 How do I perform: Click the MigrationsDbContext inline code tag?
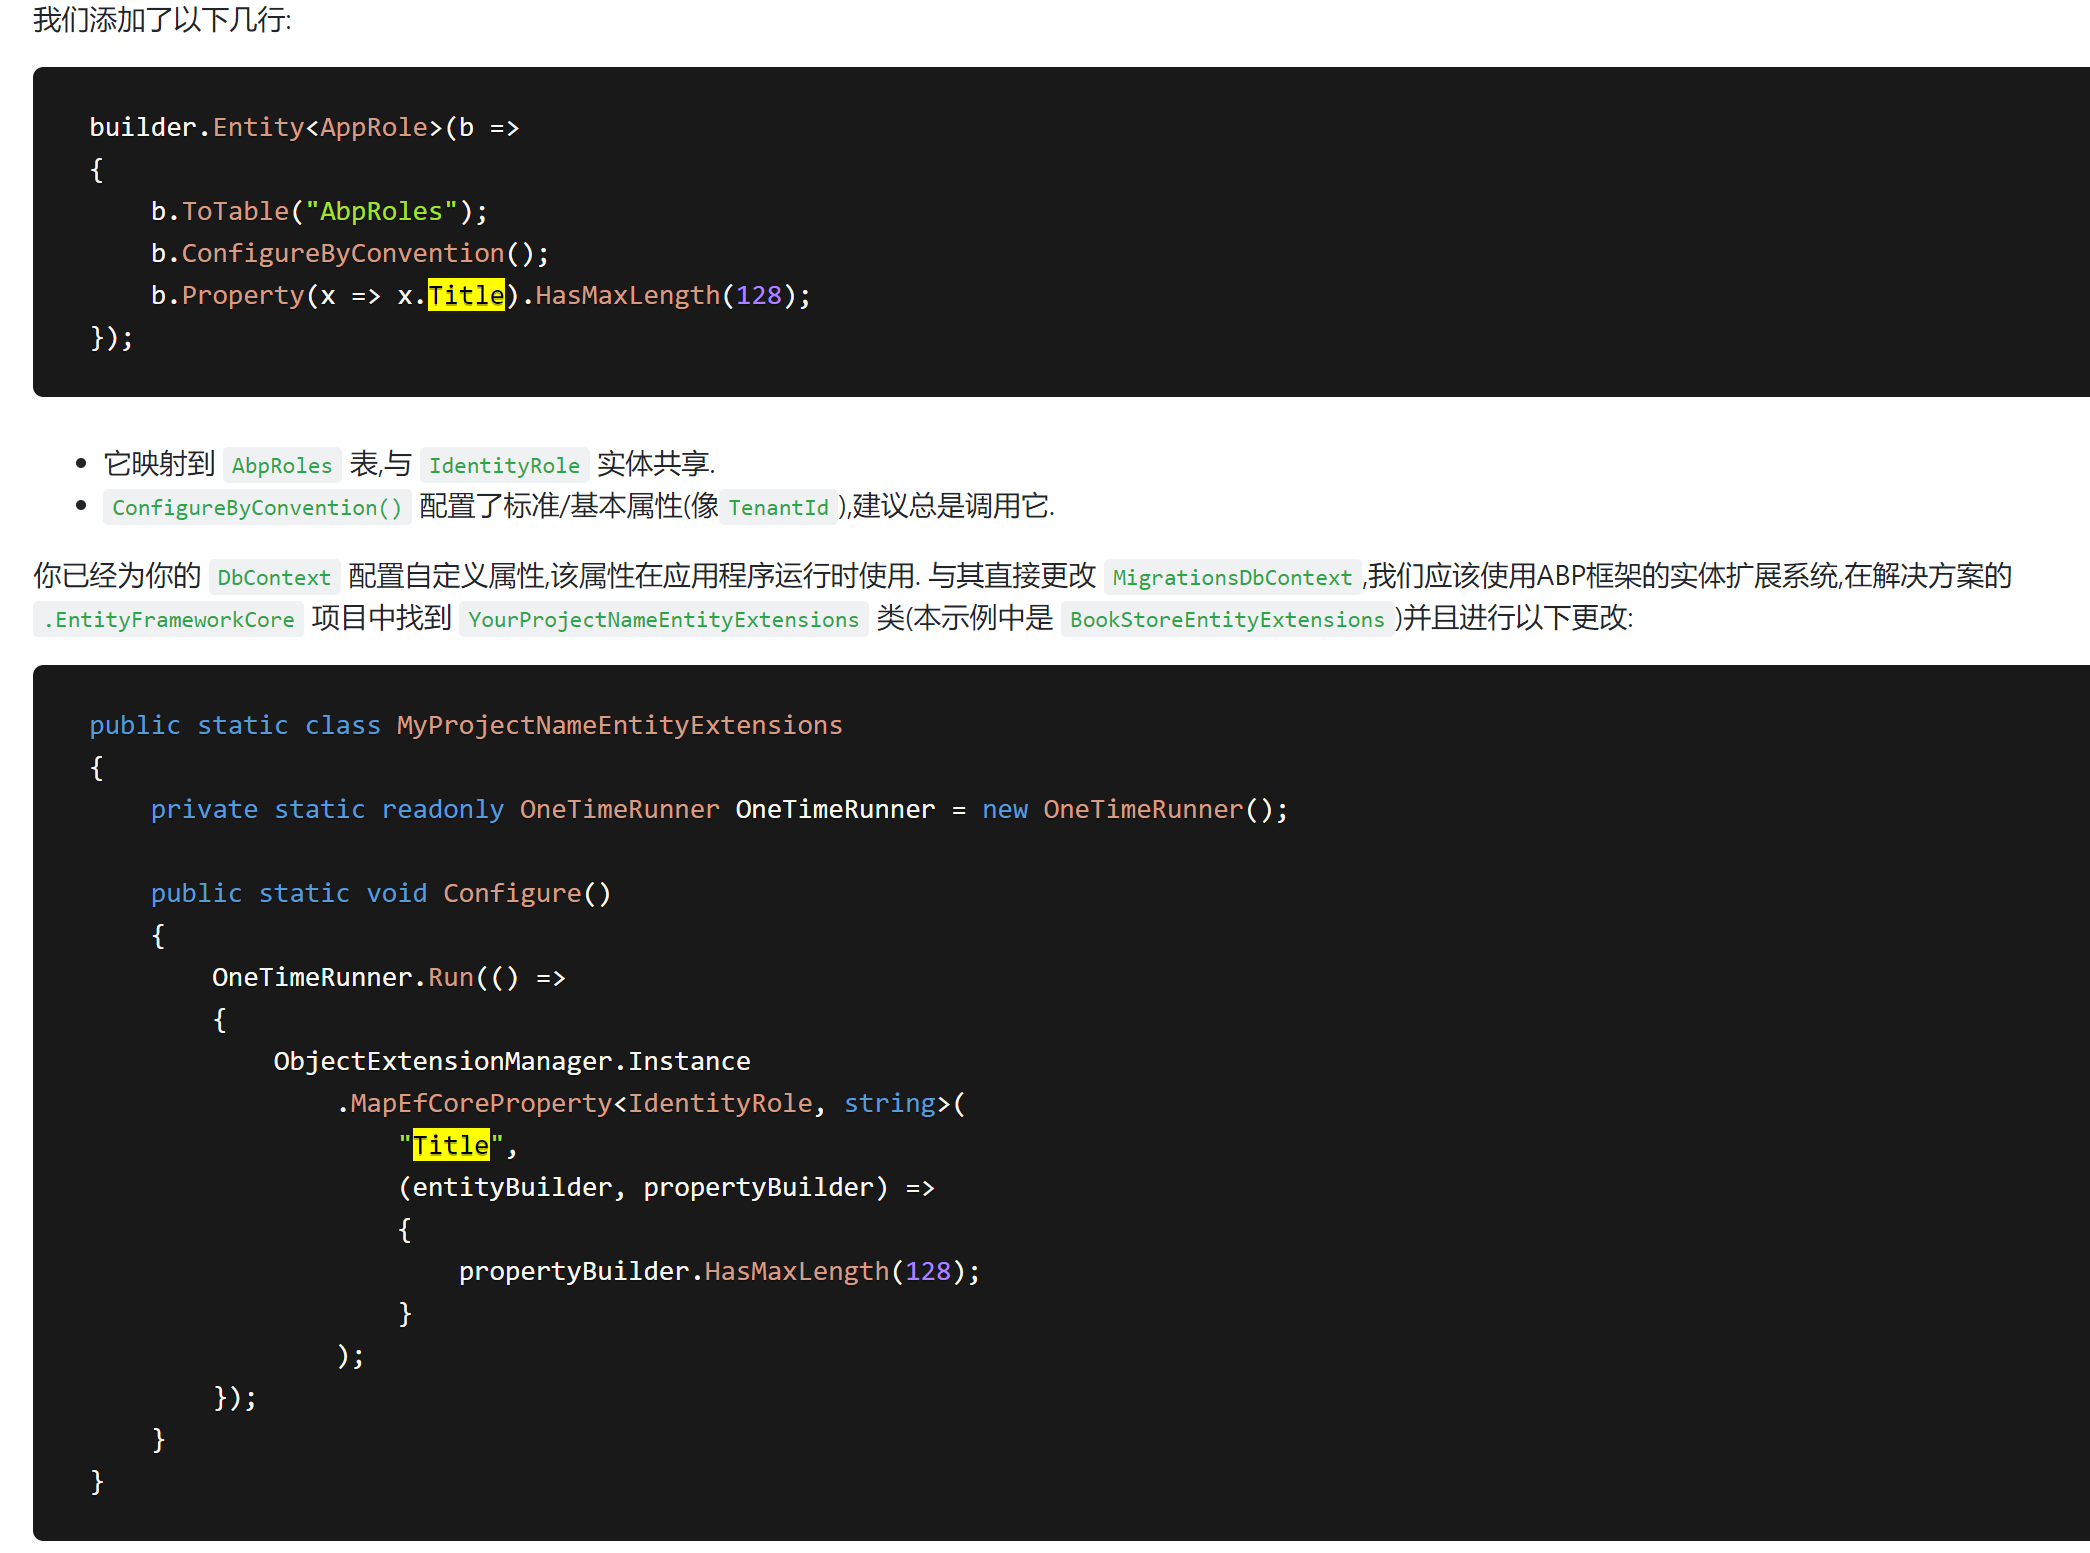click(1232, 577)
